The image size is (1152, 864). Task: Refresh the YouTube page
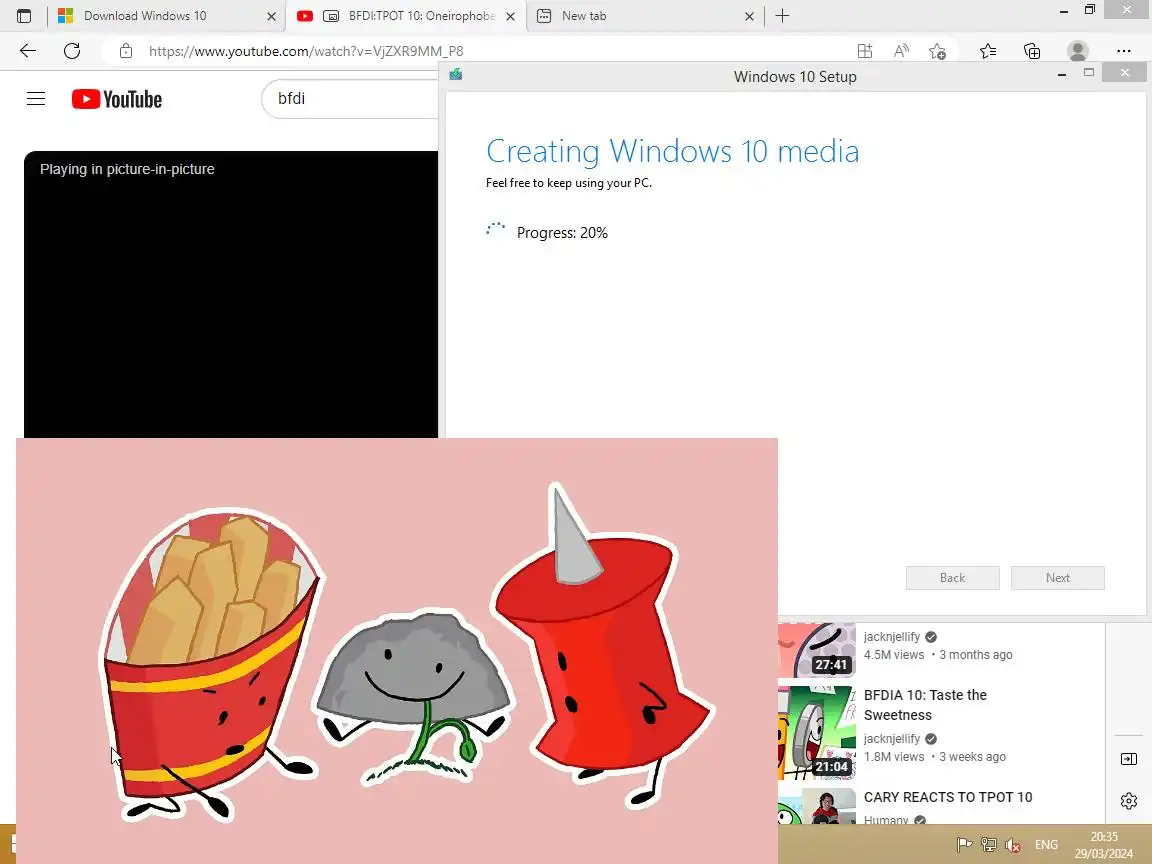(x=72, y=51)
